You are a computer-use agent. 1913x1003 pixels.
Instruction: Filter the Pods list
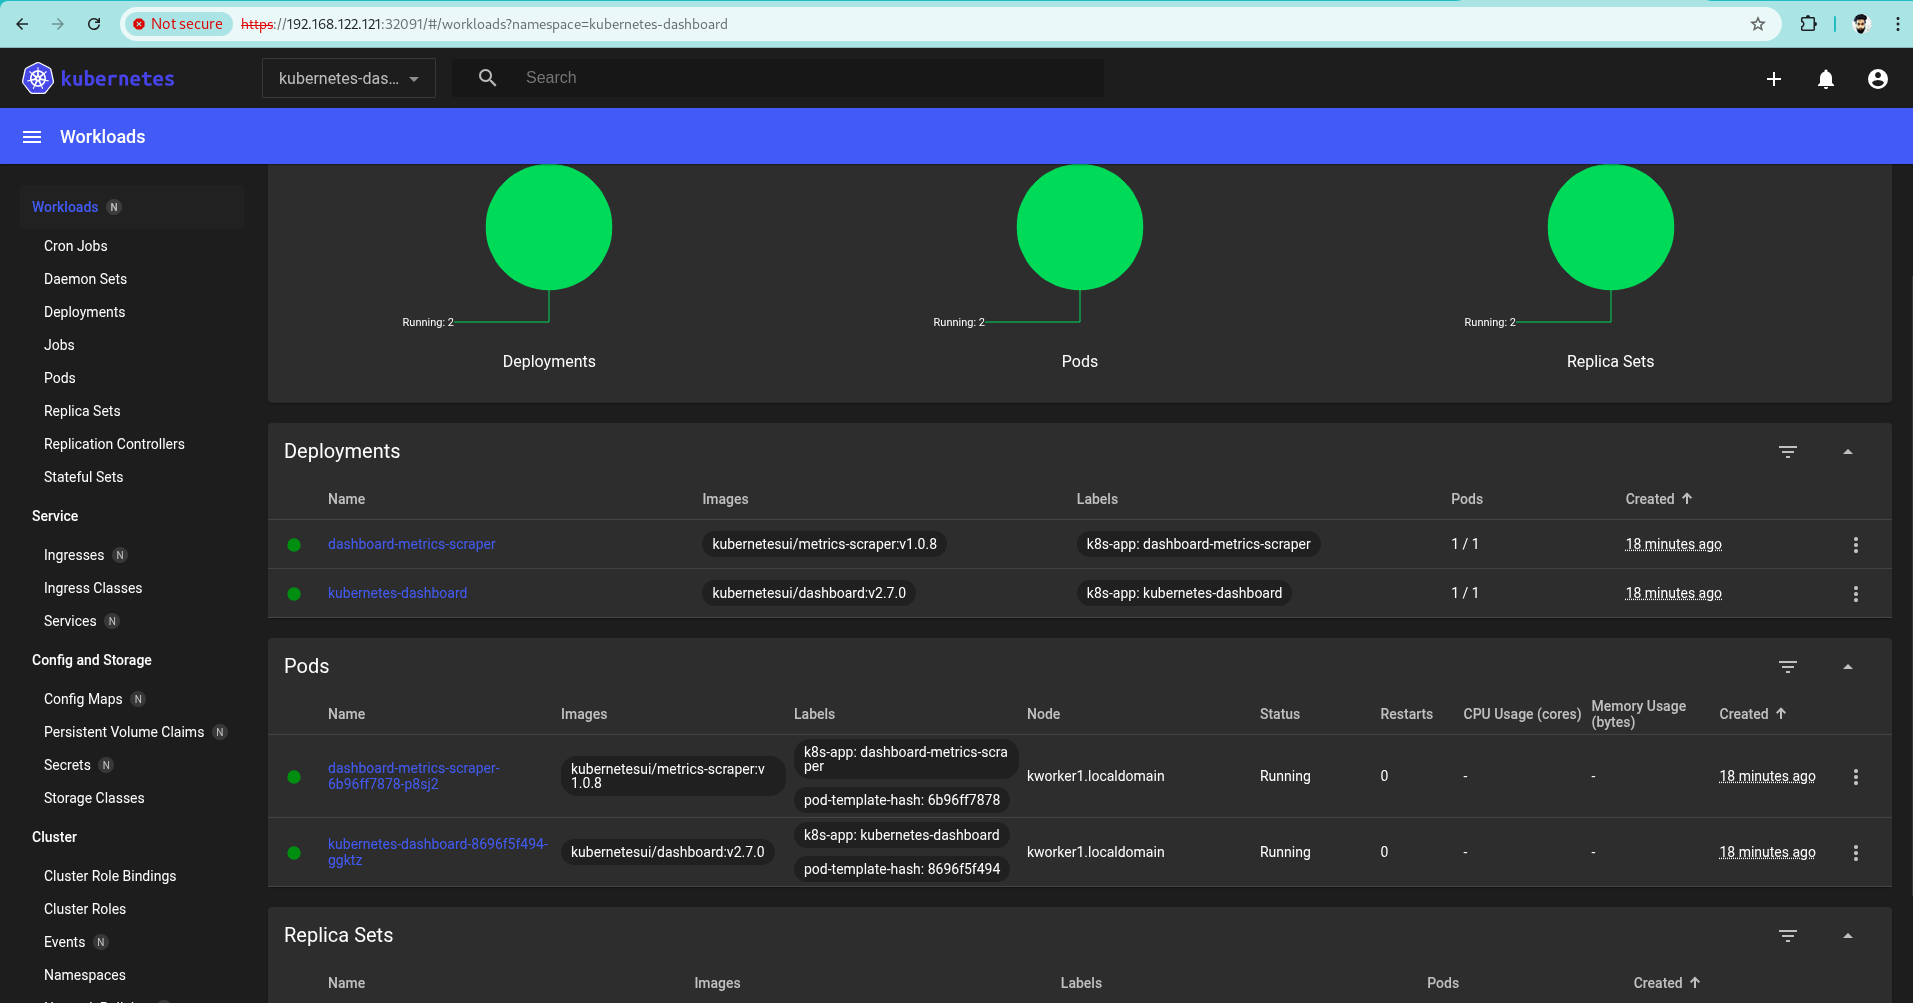[x=1787, y=667]
